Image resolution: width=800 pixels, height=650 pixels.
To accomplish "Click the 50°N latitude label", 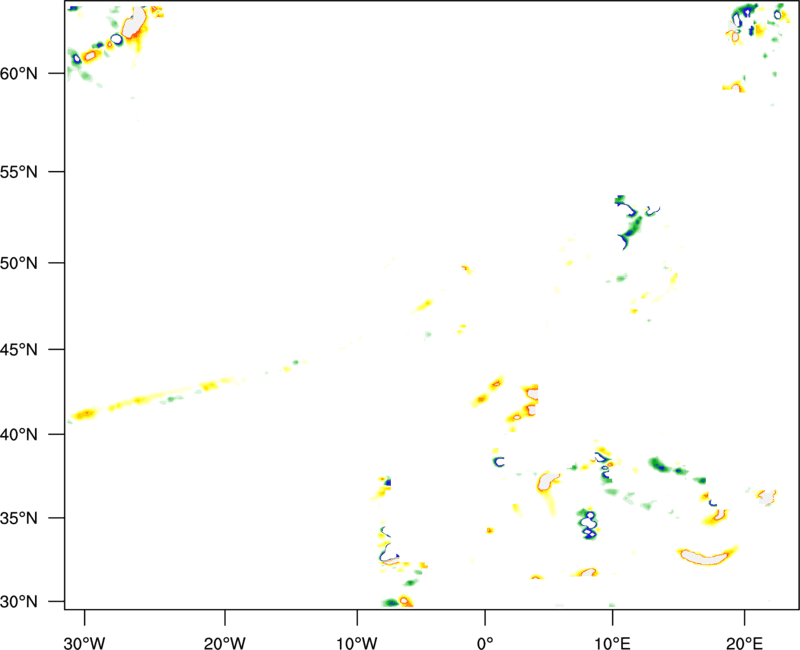I will 19,263.
